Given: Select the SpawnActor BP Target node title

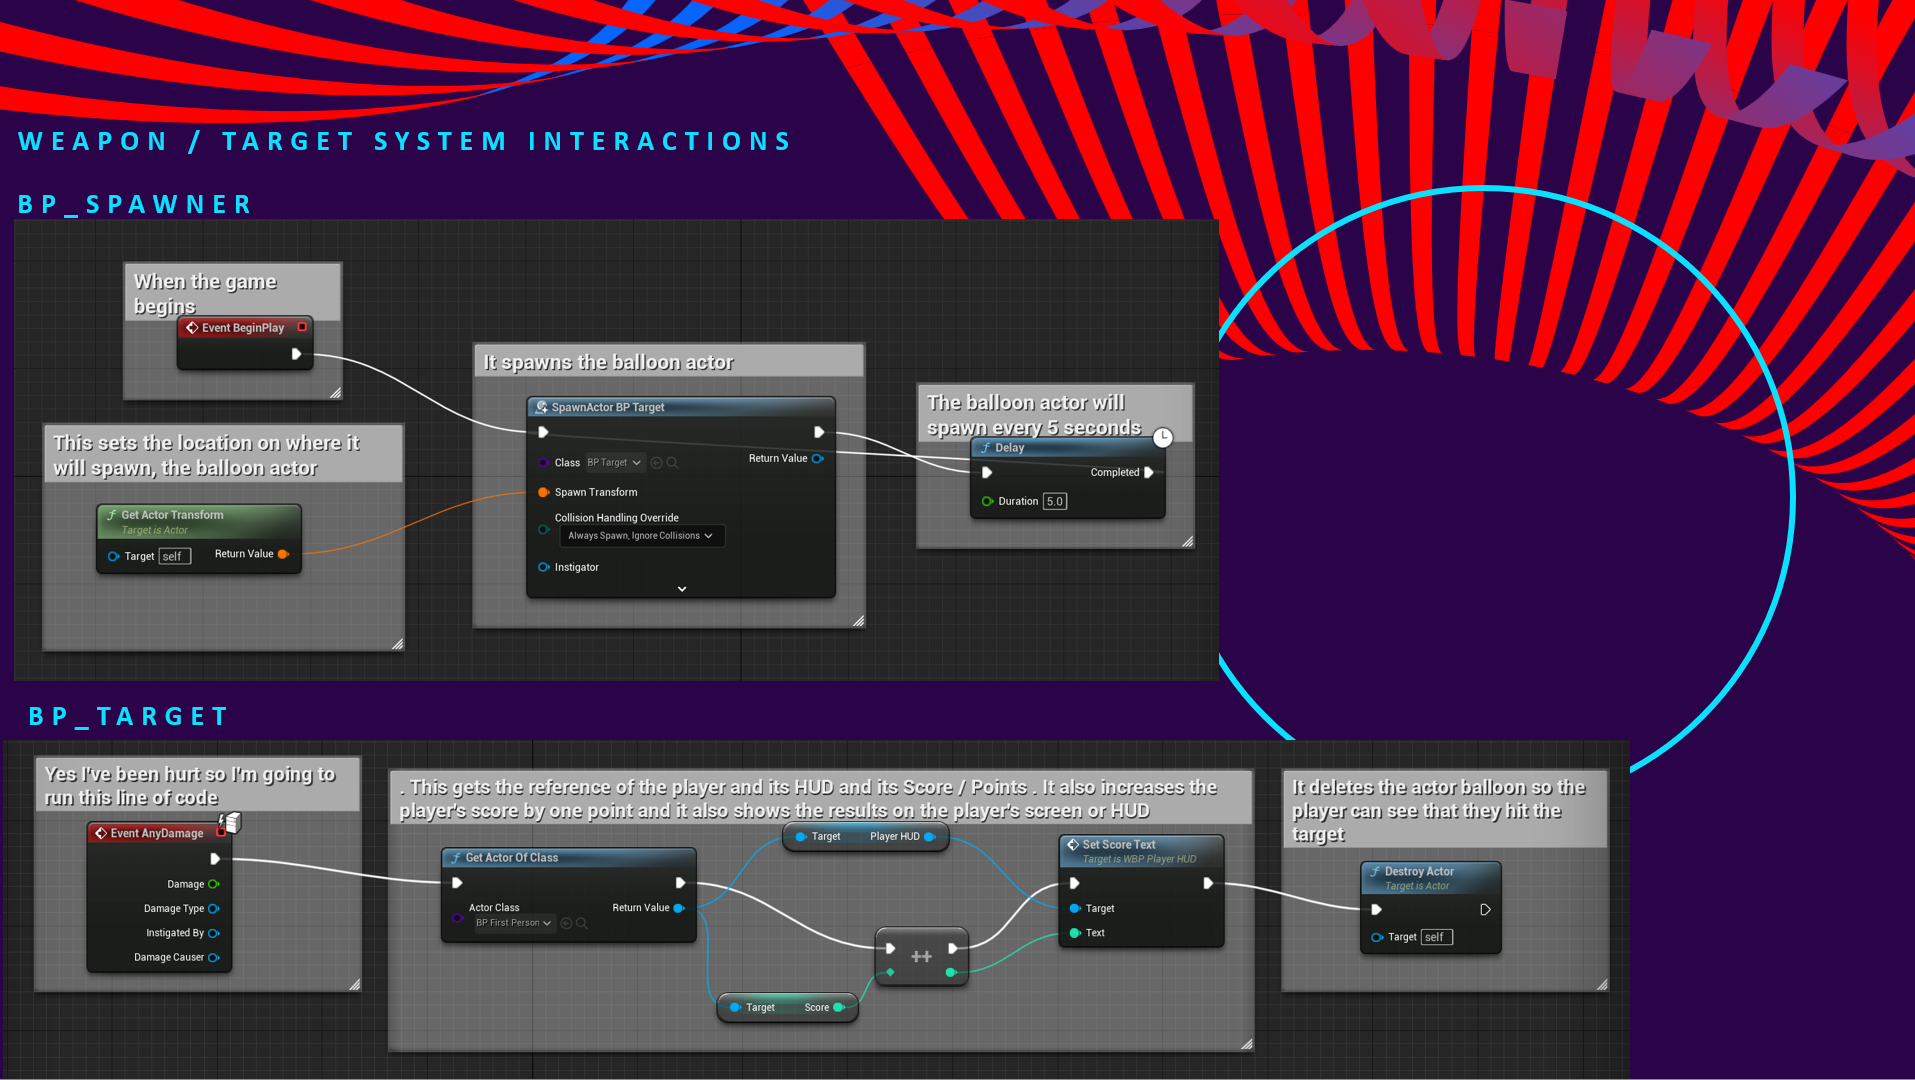Looking at the screenshot, I should click(x=607, y=408).
